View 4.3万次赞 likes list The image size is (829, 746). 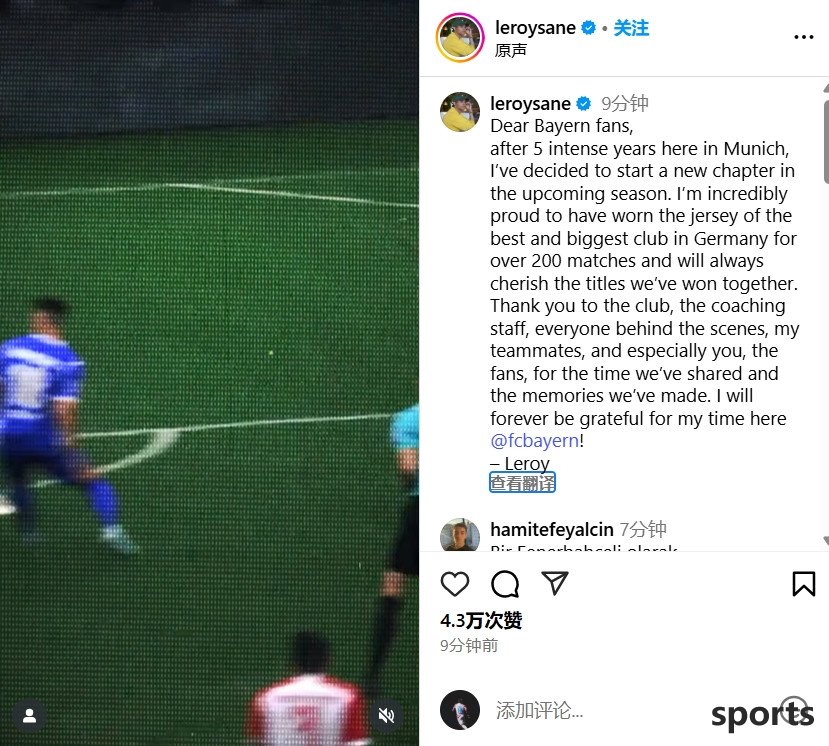[481, 620]
